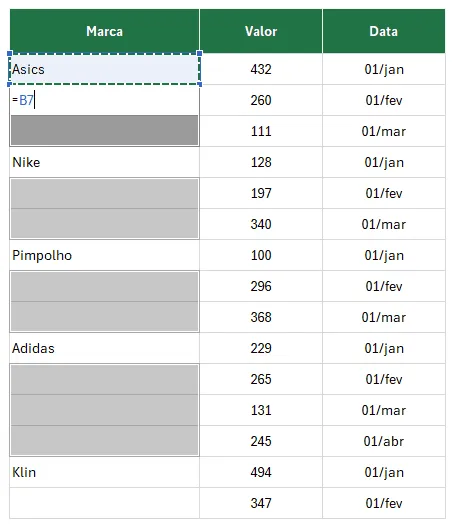Select the Pimpolho brand cell

pos(104,255)
